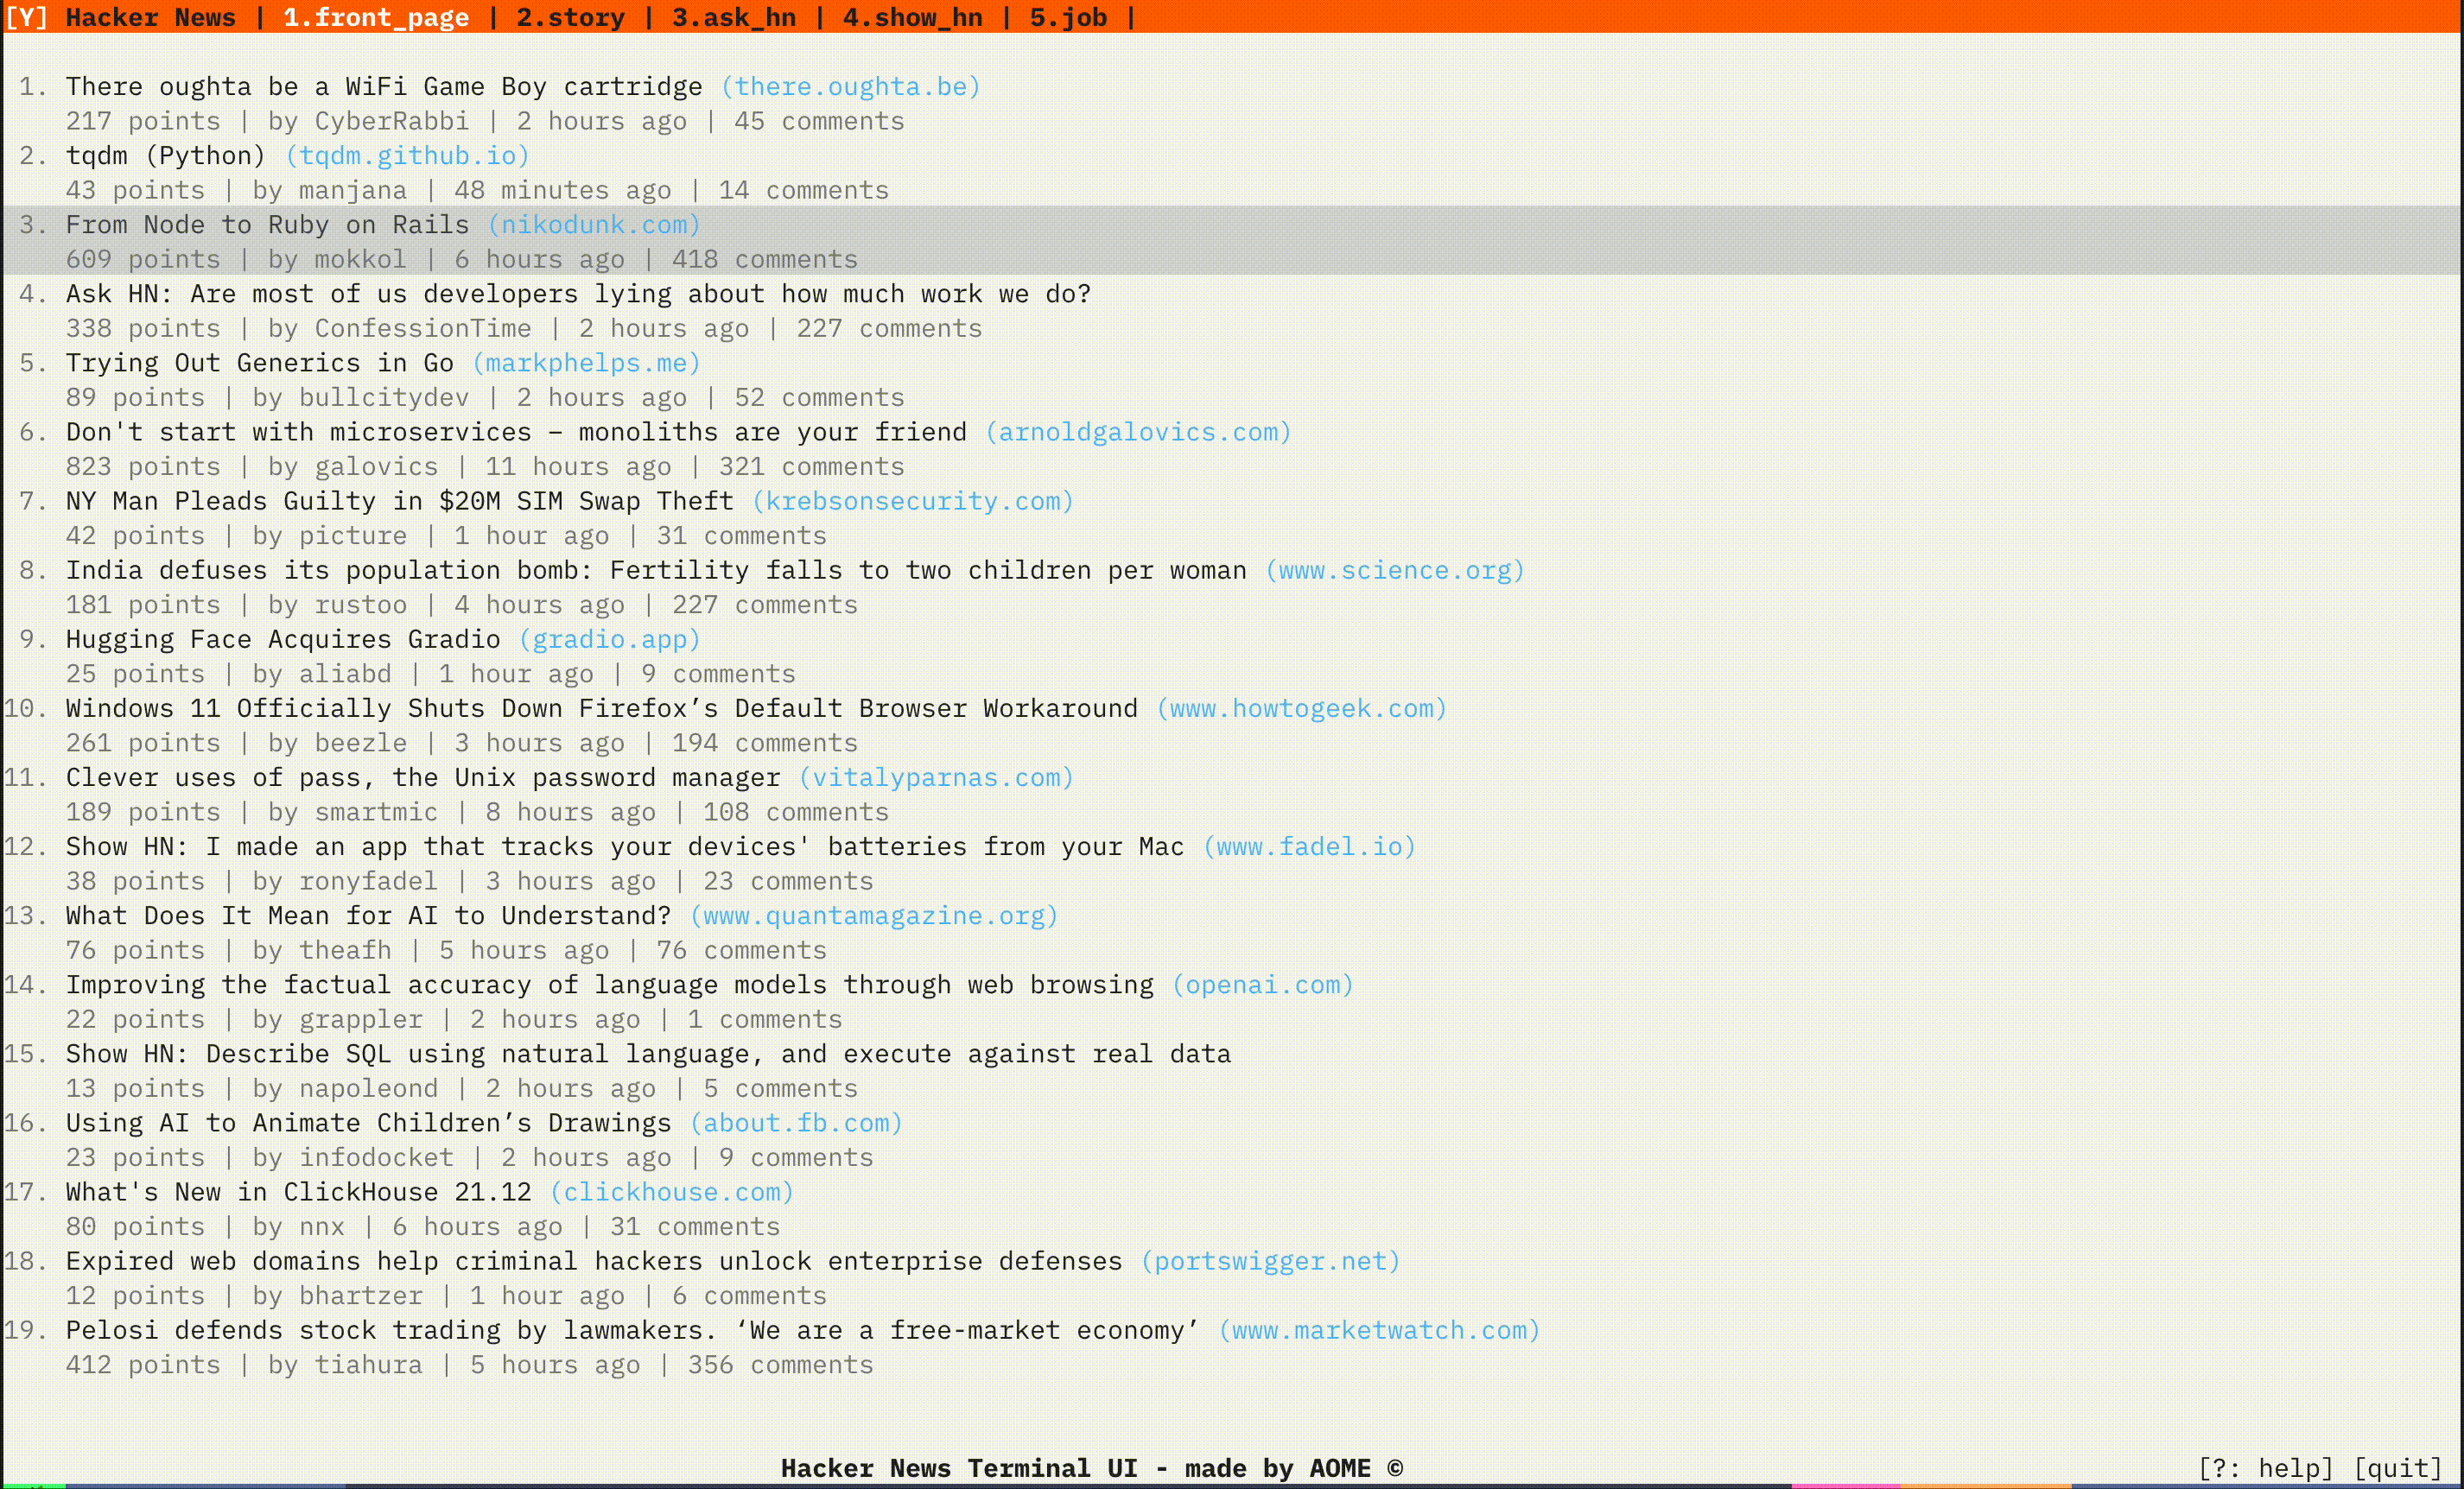Open the WiFi Game Boy cartridge story

384,86
